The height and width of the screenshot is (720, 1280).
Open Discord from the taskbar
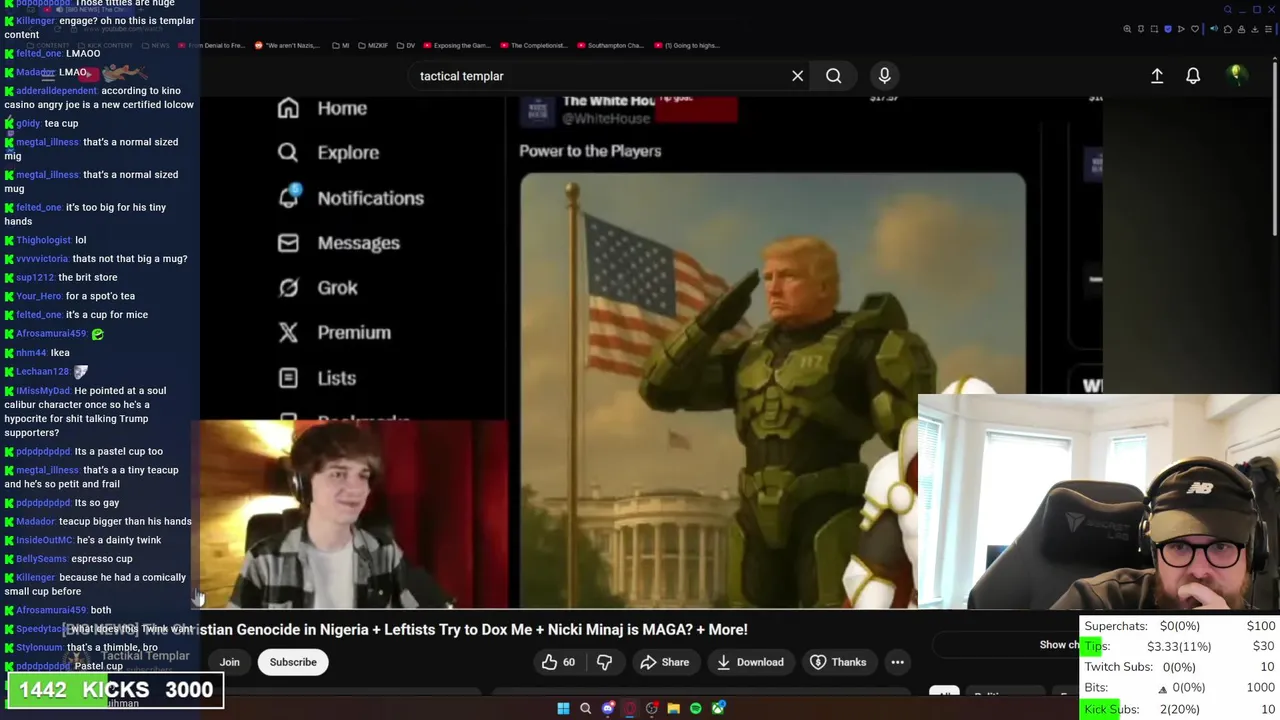[x=608, y=708]
